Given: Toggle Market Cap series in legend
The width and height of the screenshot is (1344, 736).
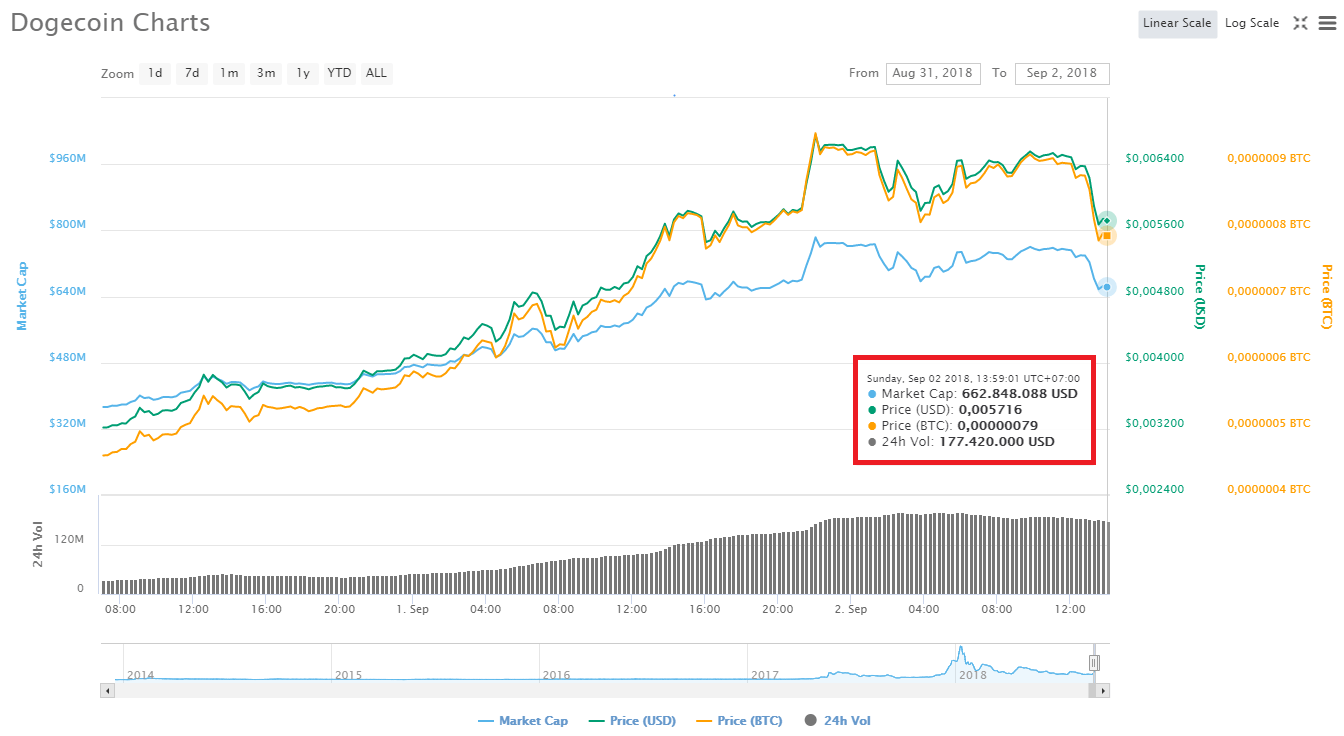Looking at the screenshot, I should click(523, 720).
